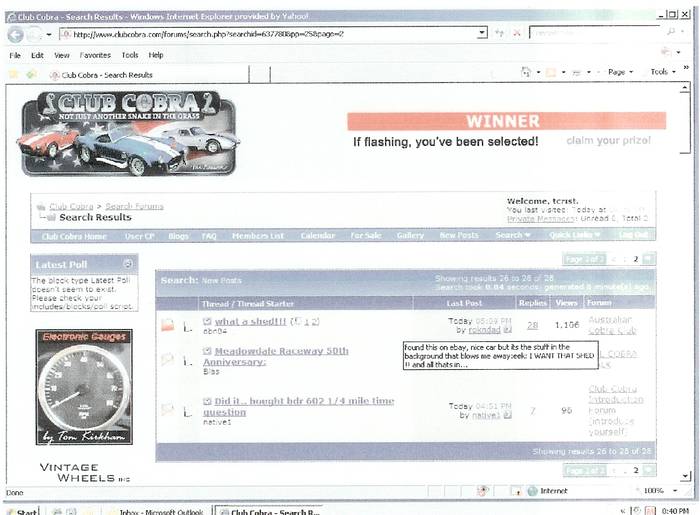The image size is (700, 515).
Task: Click the Start button on taskbar
Action: tap(22, 511)
